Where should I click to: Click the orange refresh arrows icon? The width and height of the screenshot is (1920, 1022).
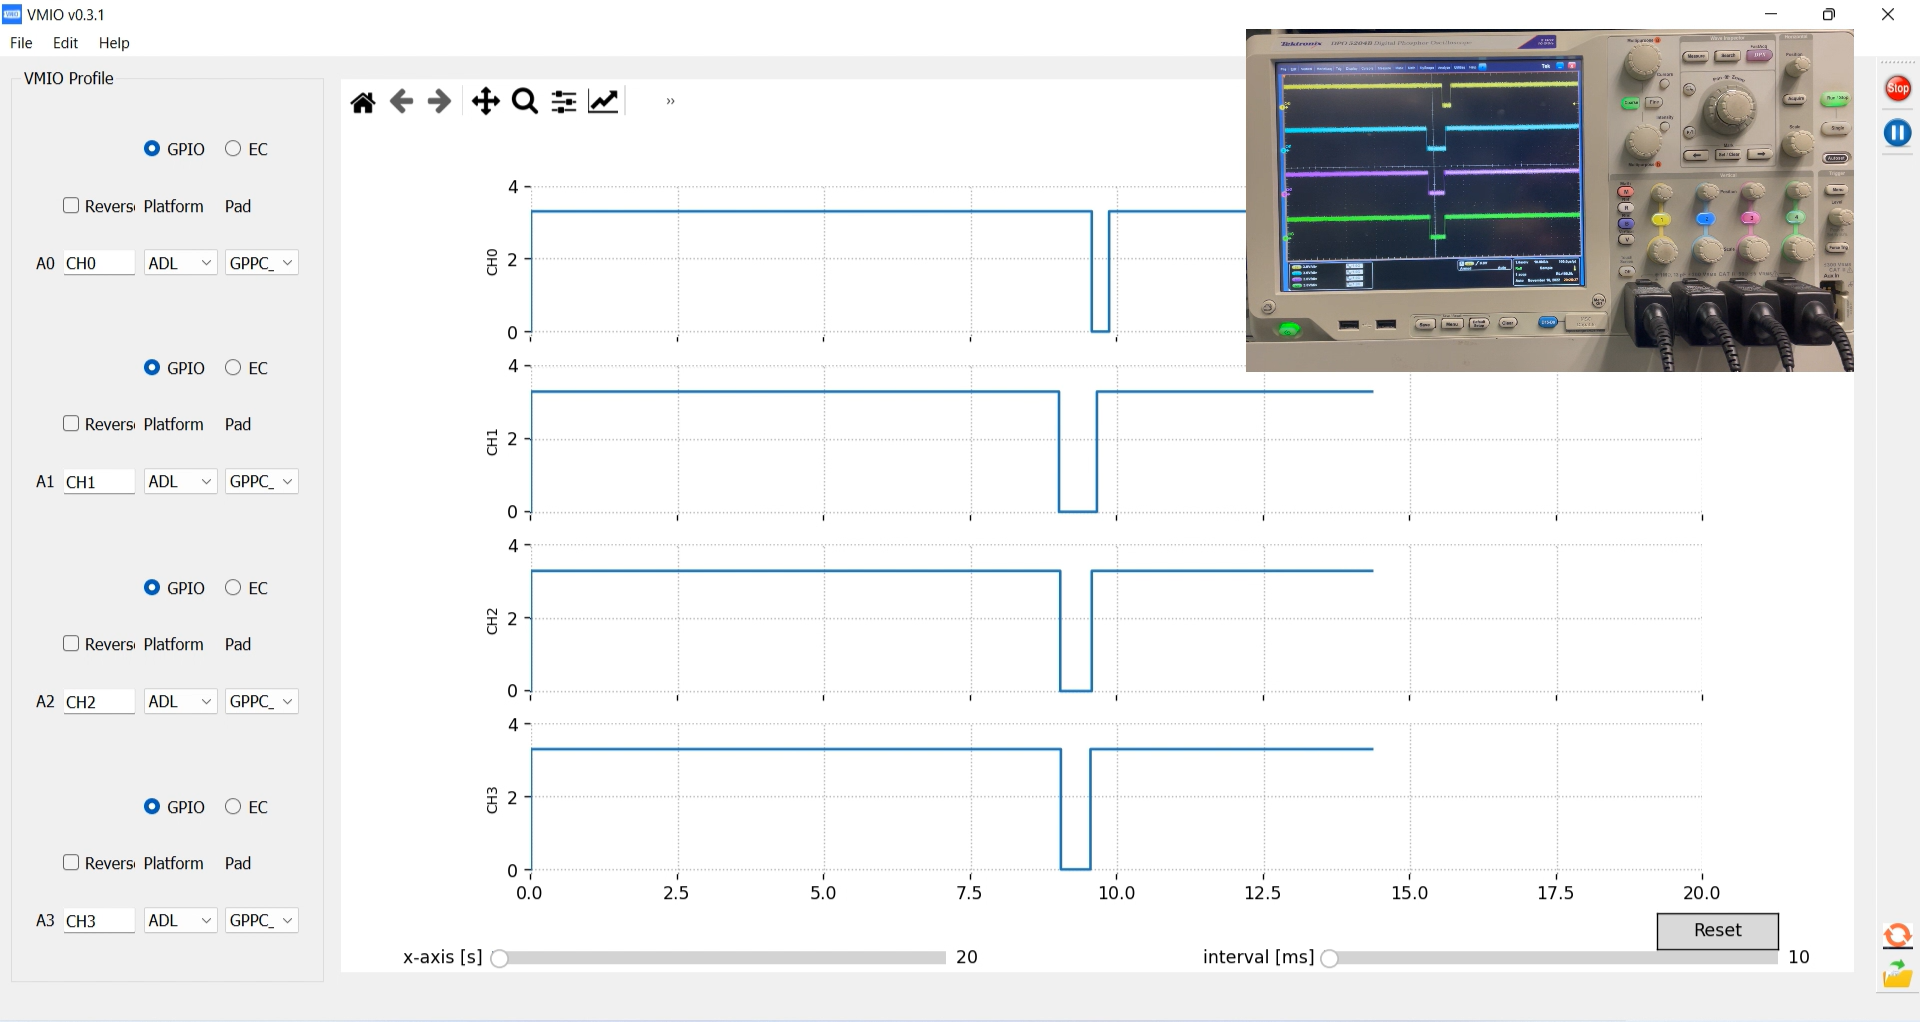coord(1897,936)
